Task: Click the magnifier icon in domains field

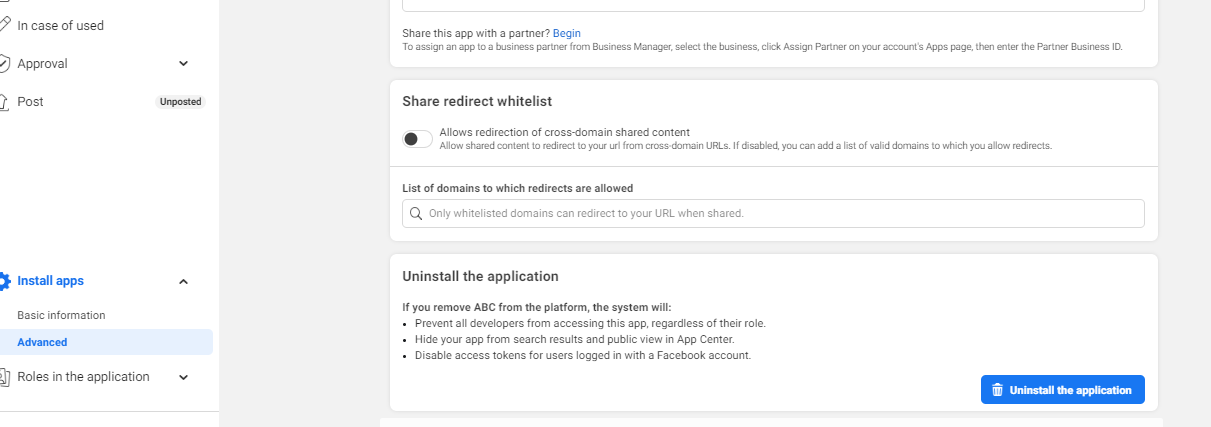Action: (415, 213)
